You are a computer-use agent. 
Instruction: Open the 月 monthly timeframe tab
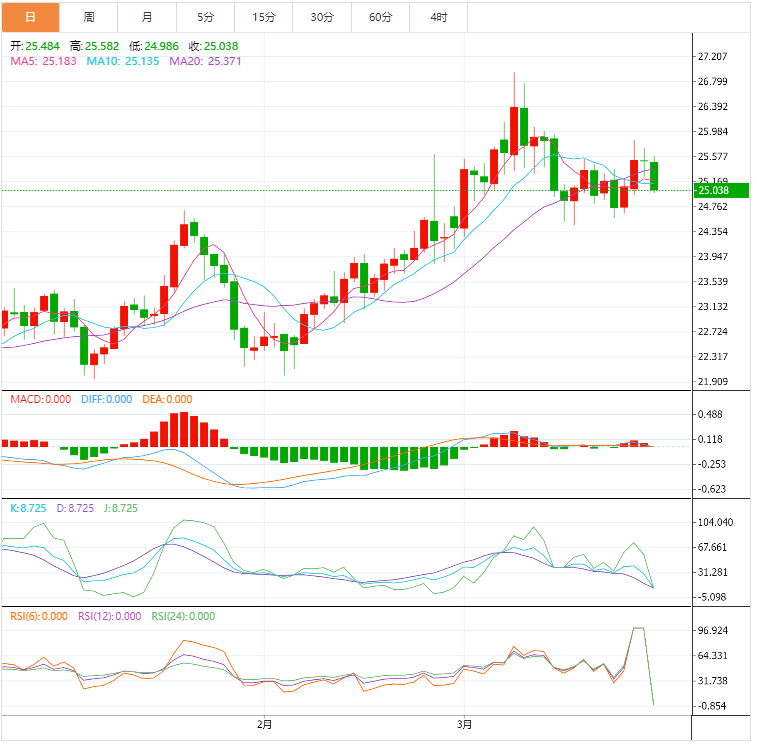(148, 17)
